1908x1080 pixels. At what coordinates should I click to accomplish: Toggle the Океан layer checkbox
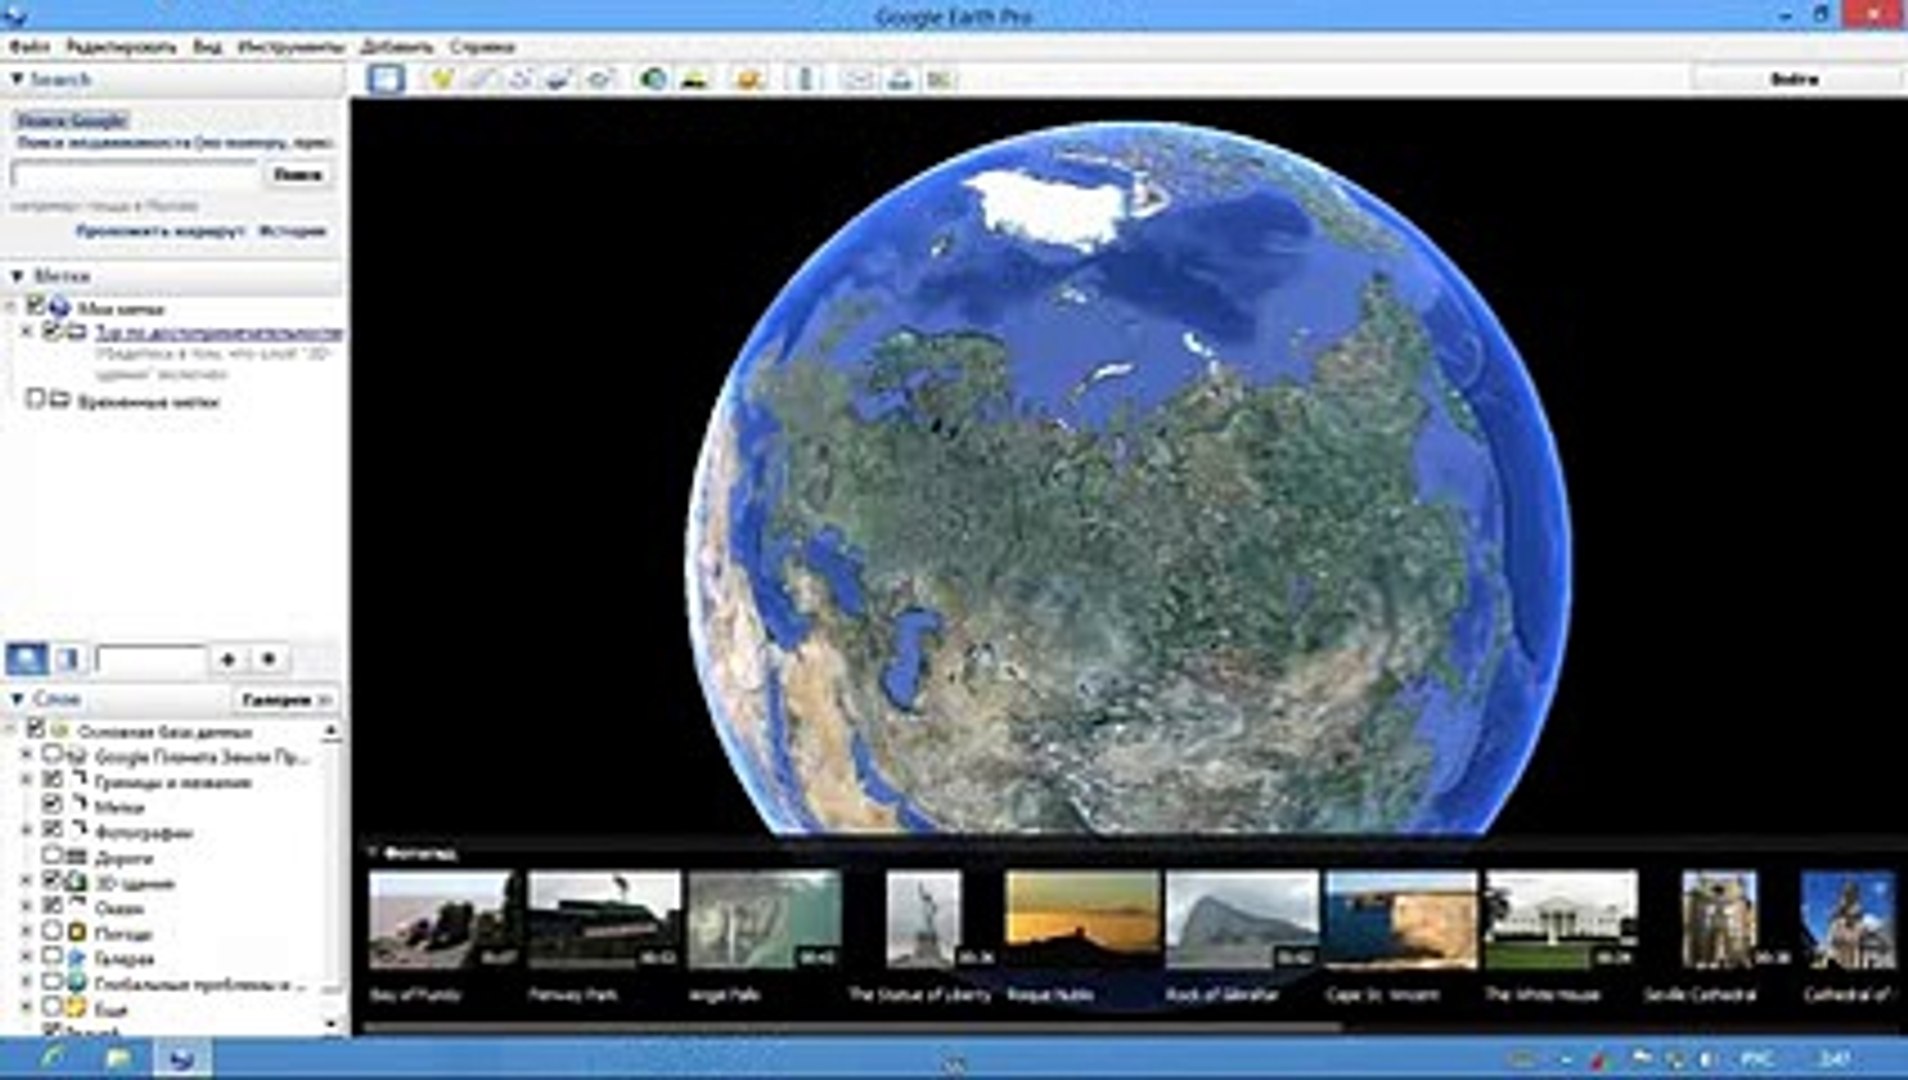tap(53, 906)
